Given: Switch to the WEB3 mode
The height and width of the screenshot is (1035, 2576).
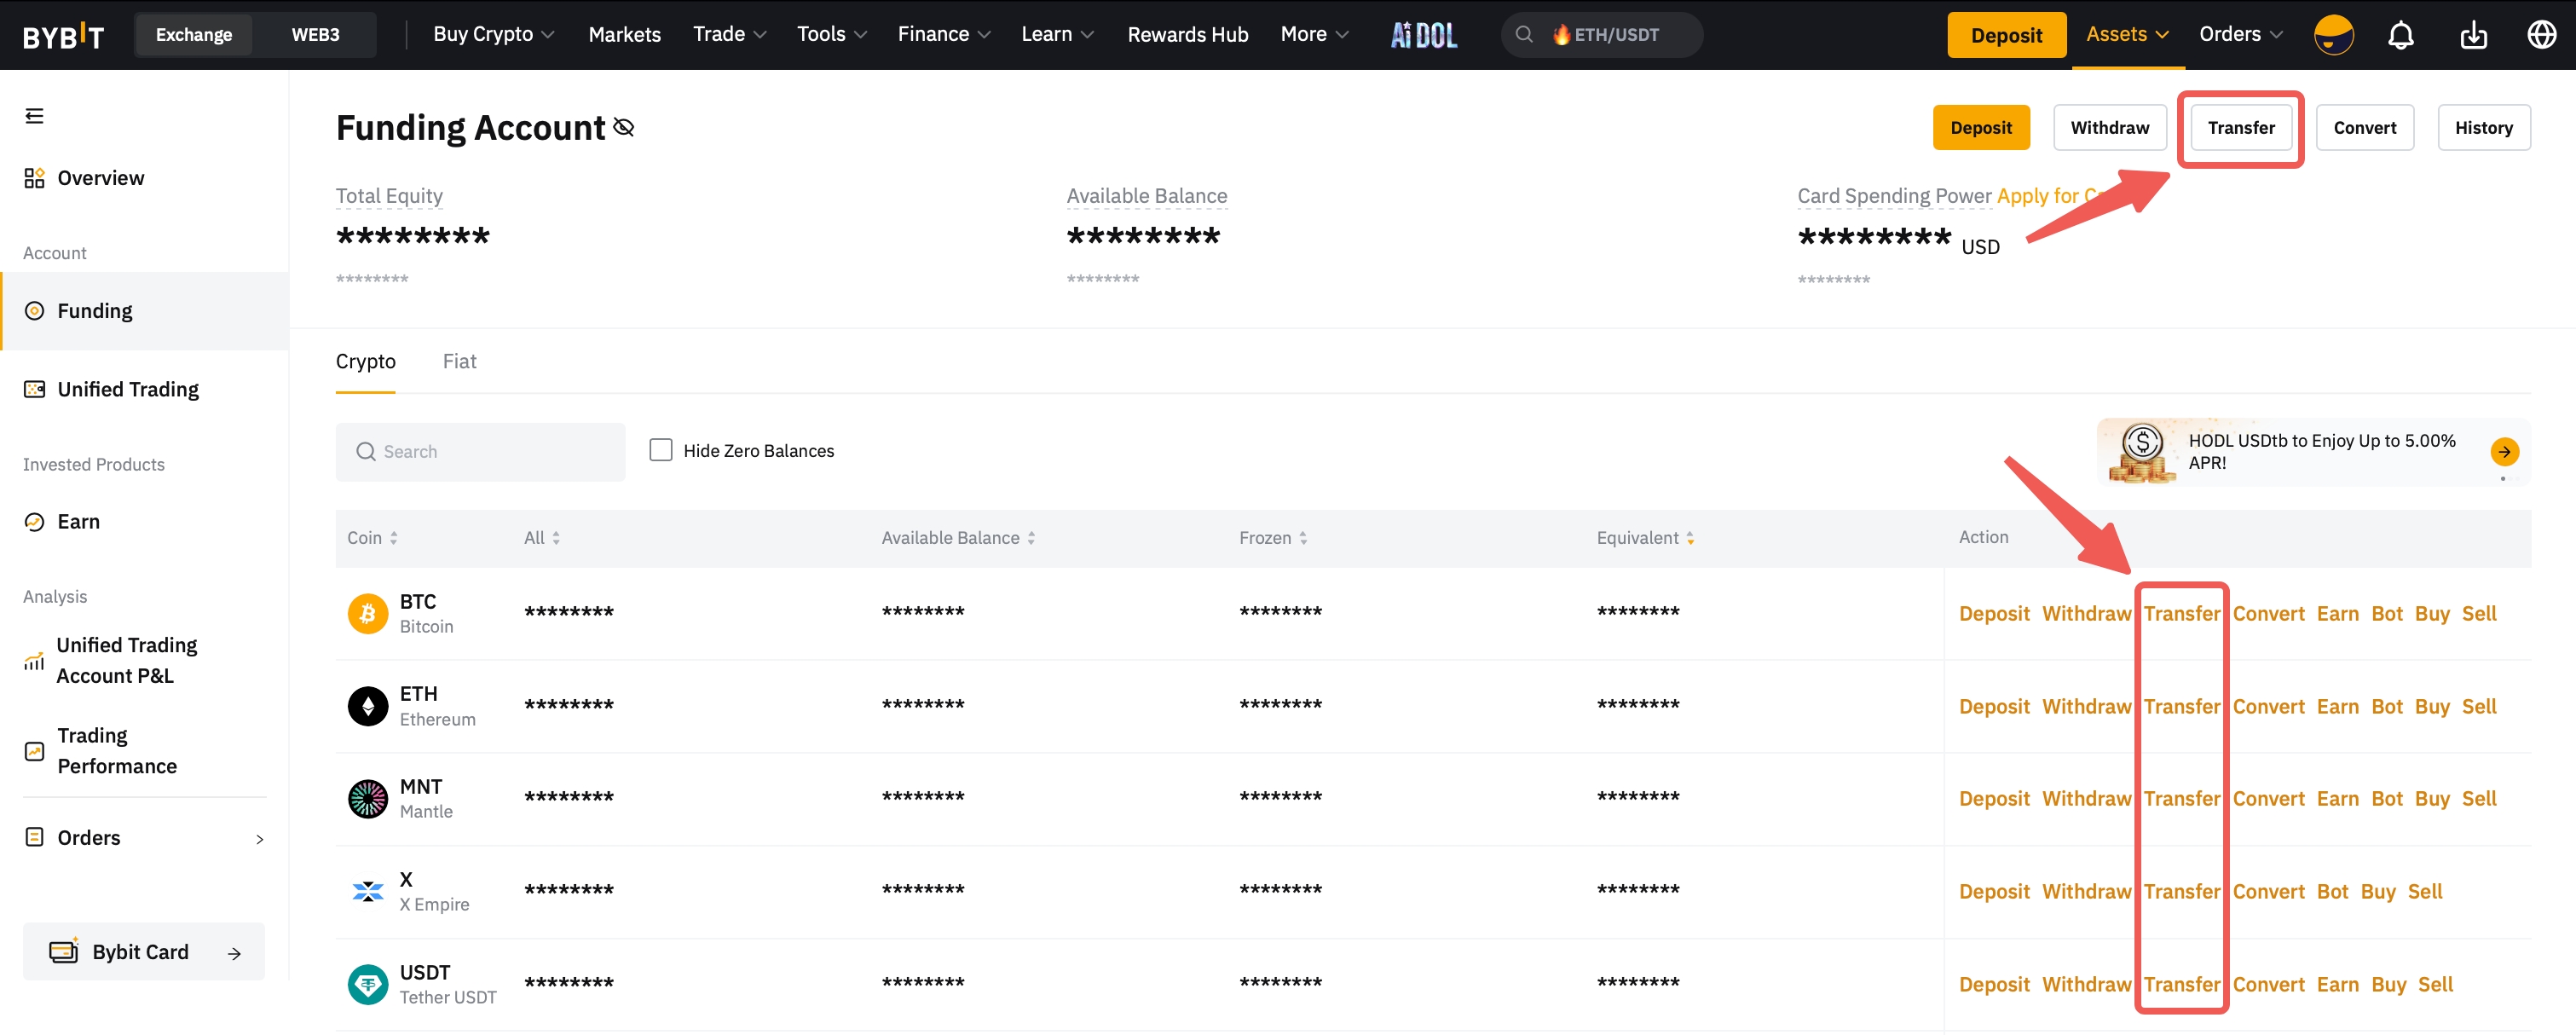Looking at the screenshot, I should (x=315, y=34).
